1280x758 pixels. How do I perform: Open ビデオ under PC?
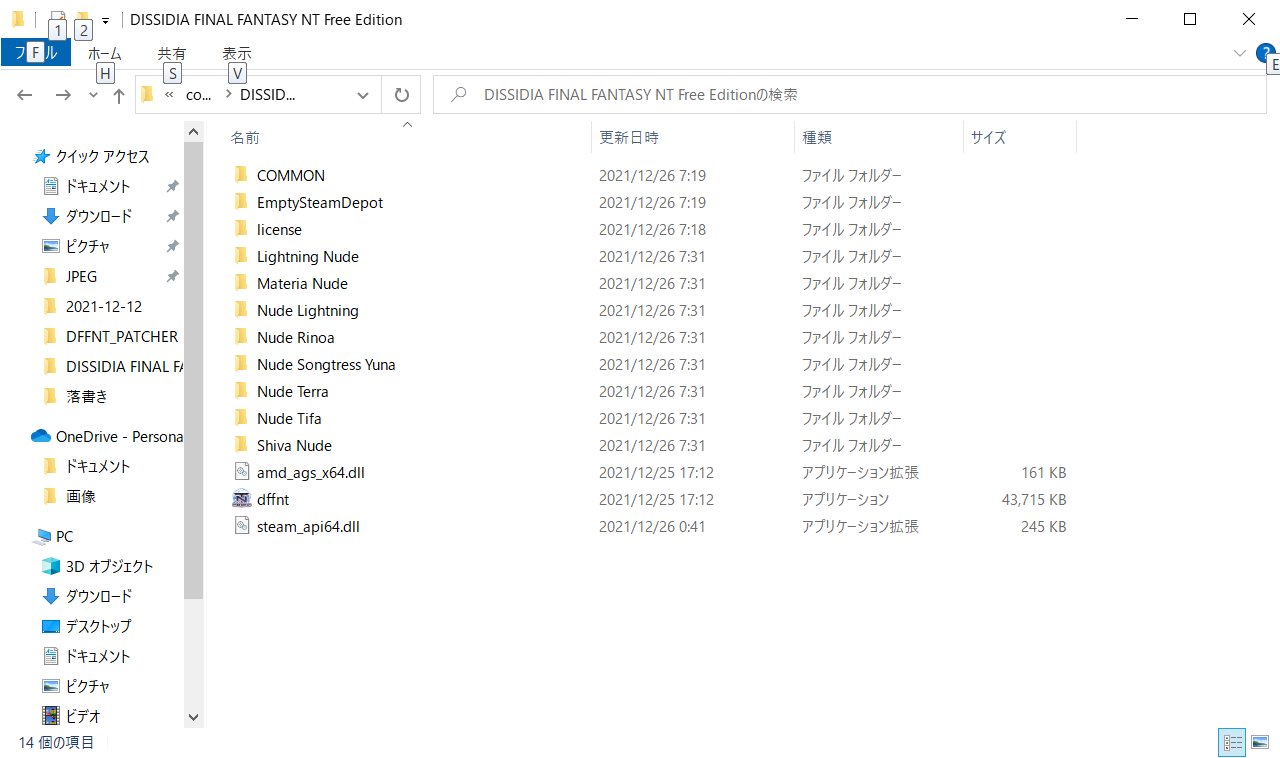[x=83, y=716]
